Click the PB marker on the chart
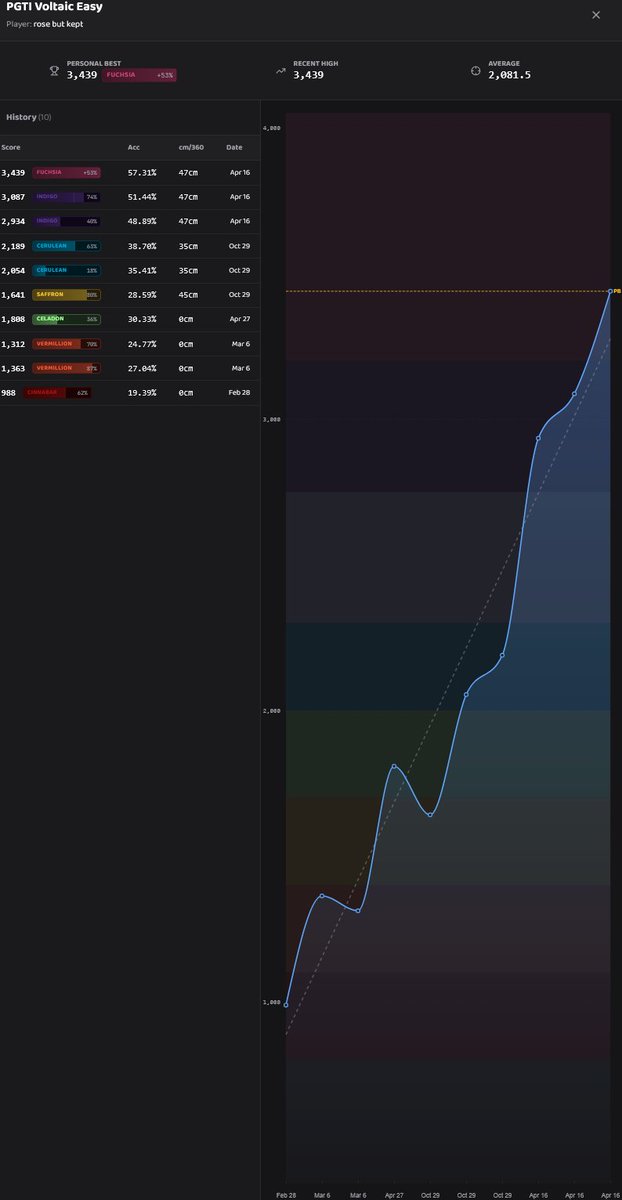 click(617, 291)
